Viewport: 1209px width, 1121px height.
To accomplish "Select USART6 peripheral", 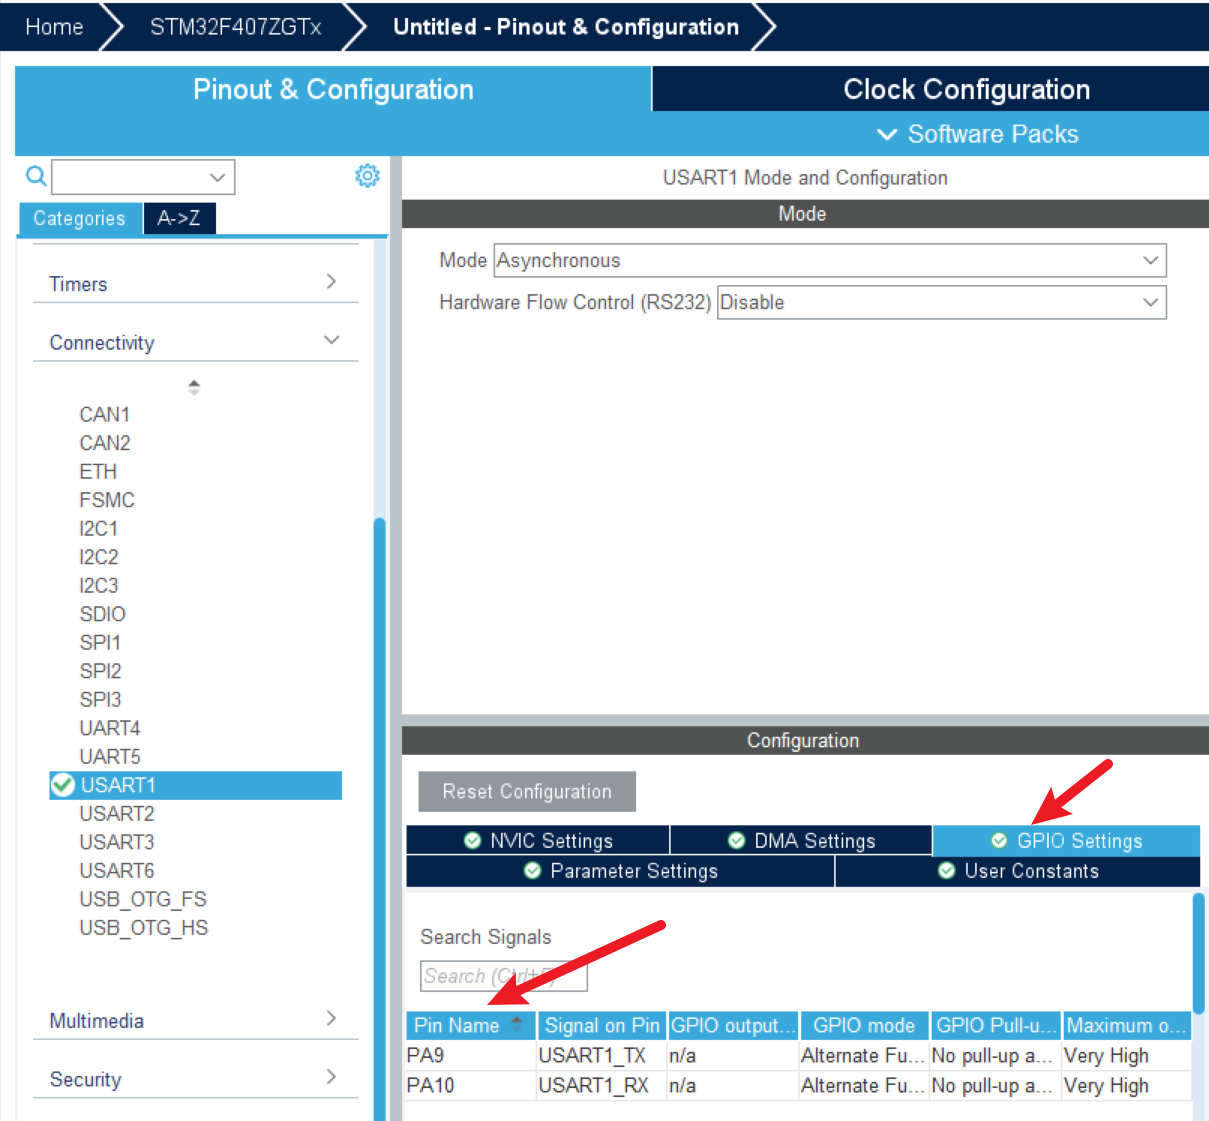I will pyautogui.click(x=117, y=870).
